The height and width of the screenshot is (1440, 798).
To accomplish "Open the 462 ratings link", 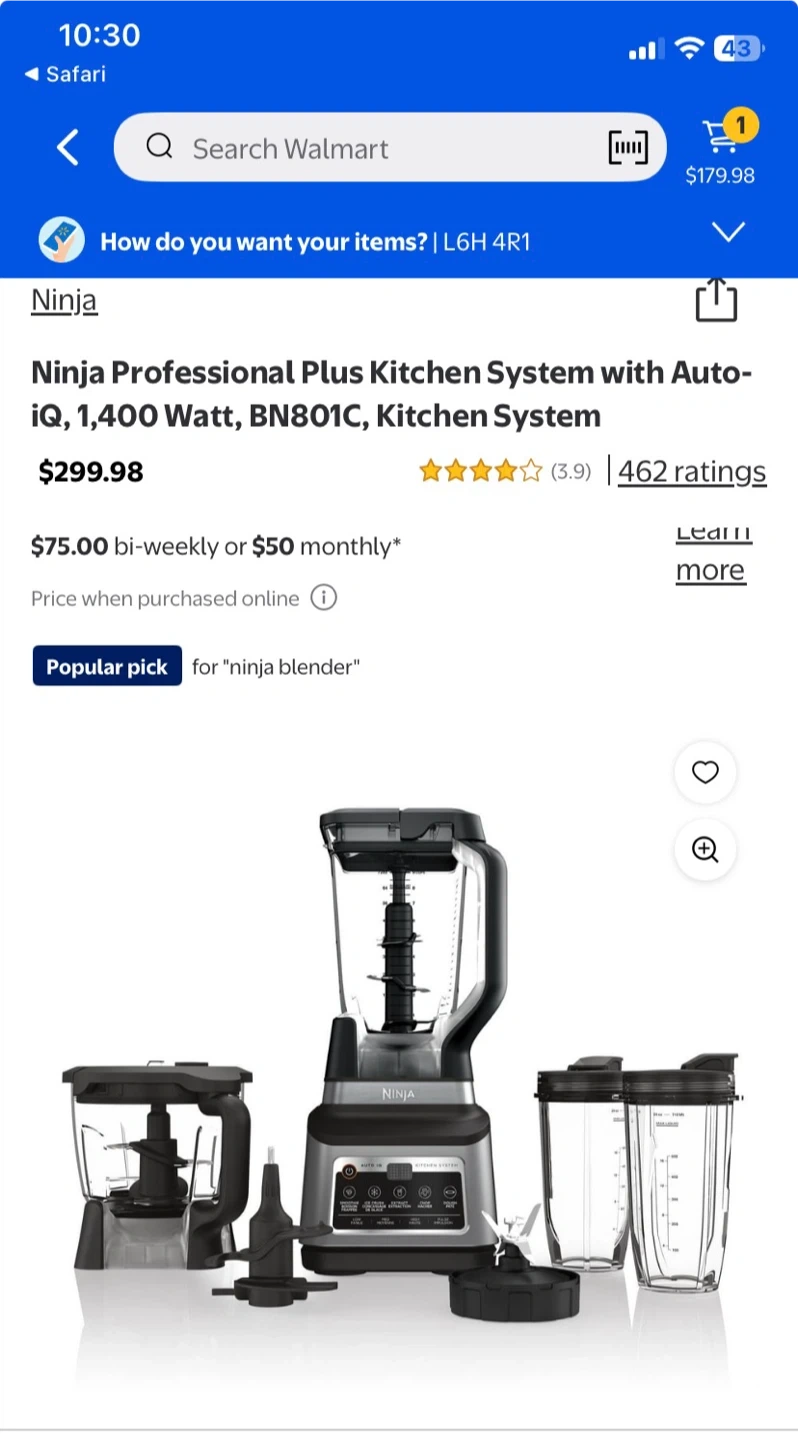I will 692,471.
